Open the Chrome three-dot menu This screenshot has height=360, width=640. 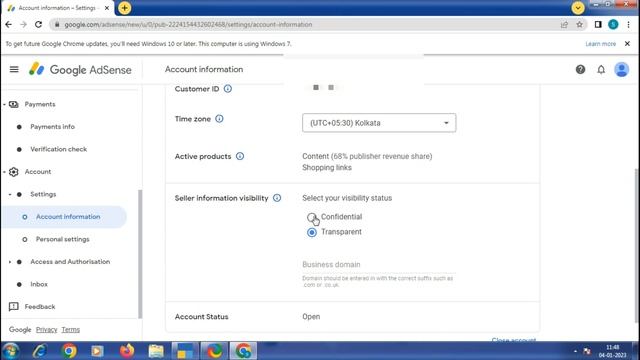pos(628,24)
